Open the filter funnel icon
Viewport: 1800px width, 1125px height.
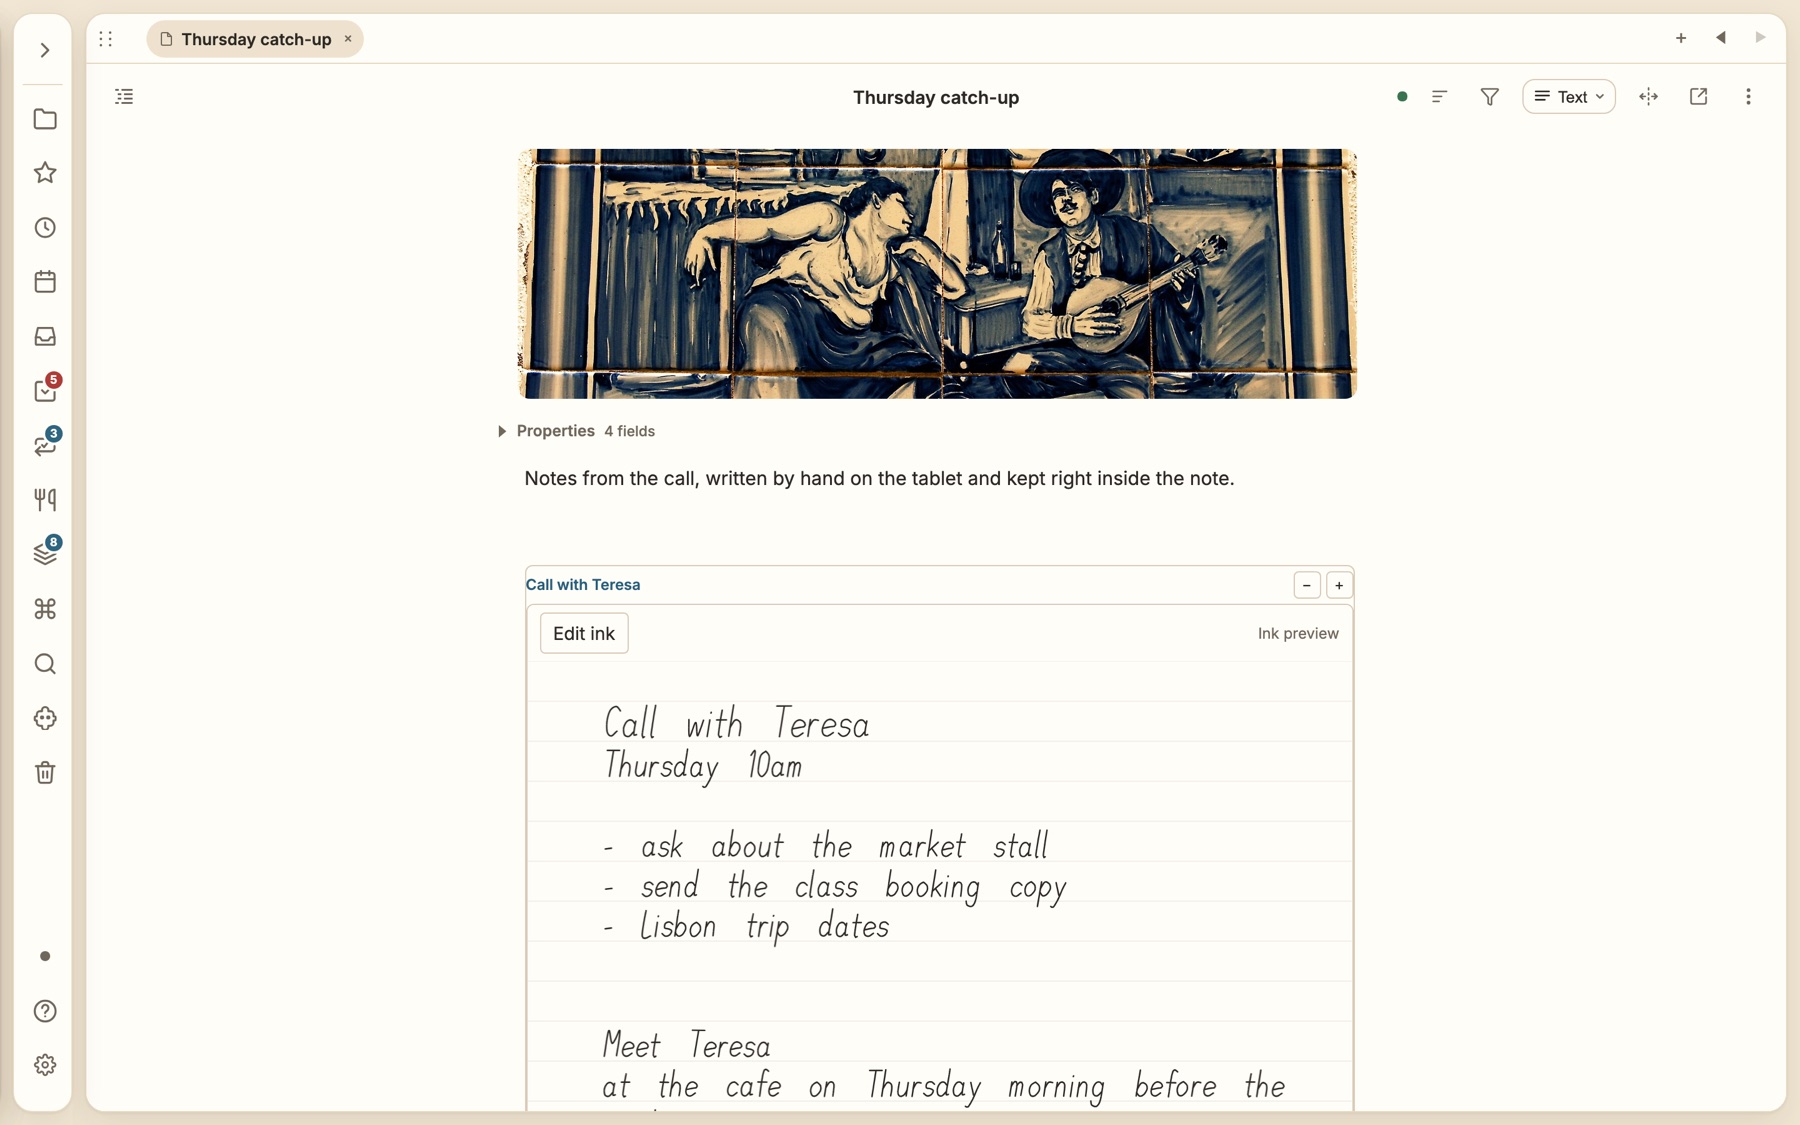point(1490,97)
